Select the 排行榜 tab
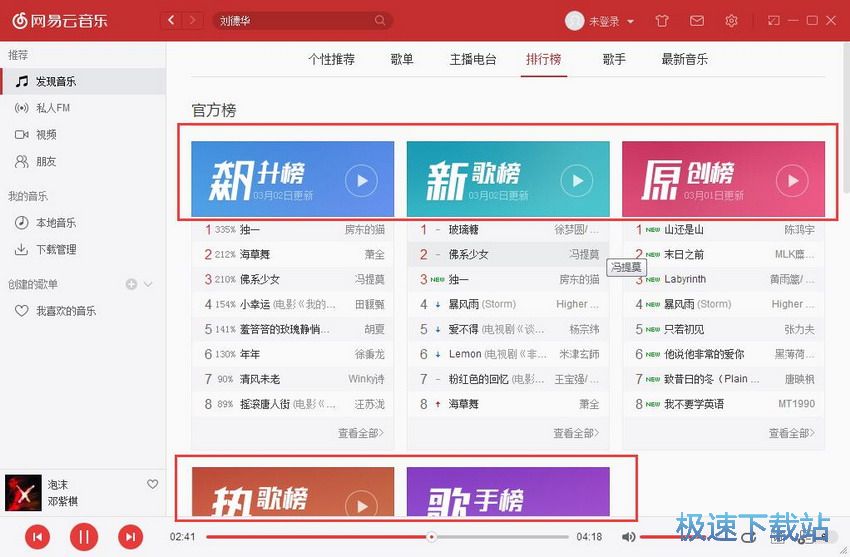This screenshot has width=850, height=557. [543, 59]
